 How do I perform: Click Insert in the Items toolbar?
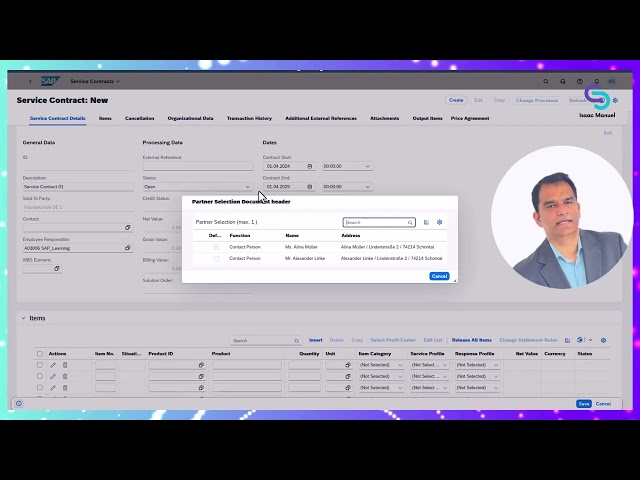pyautogui.click(x=316, y=340)
